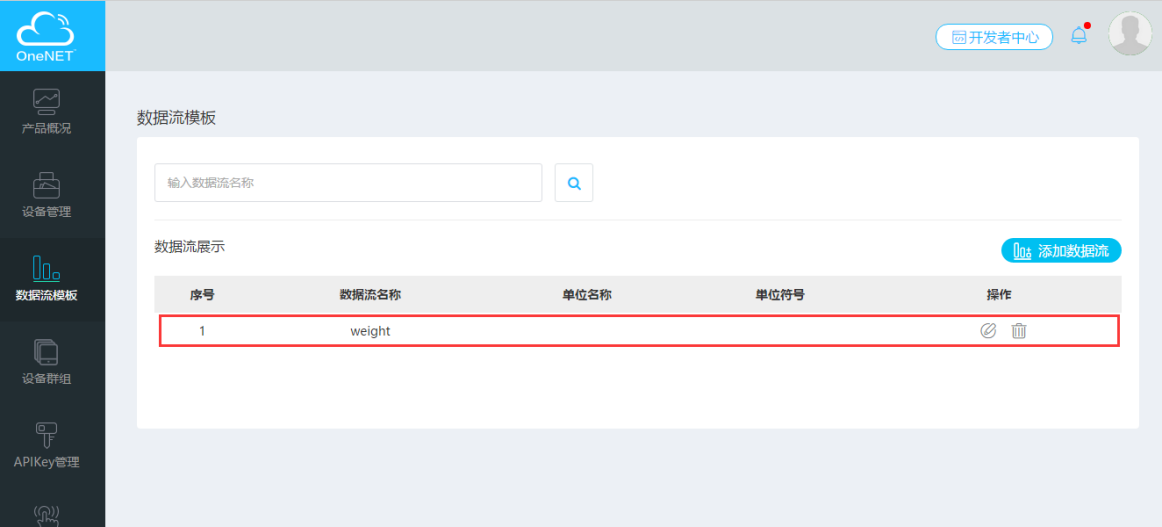Select 数据流模板 in the sidebar
Screen dimensions: 1162x527
tap(46, 278)
